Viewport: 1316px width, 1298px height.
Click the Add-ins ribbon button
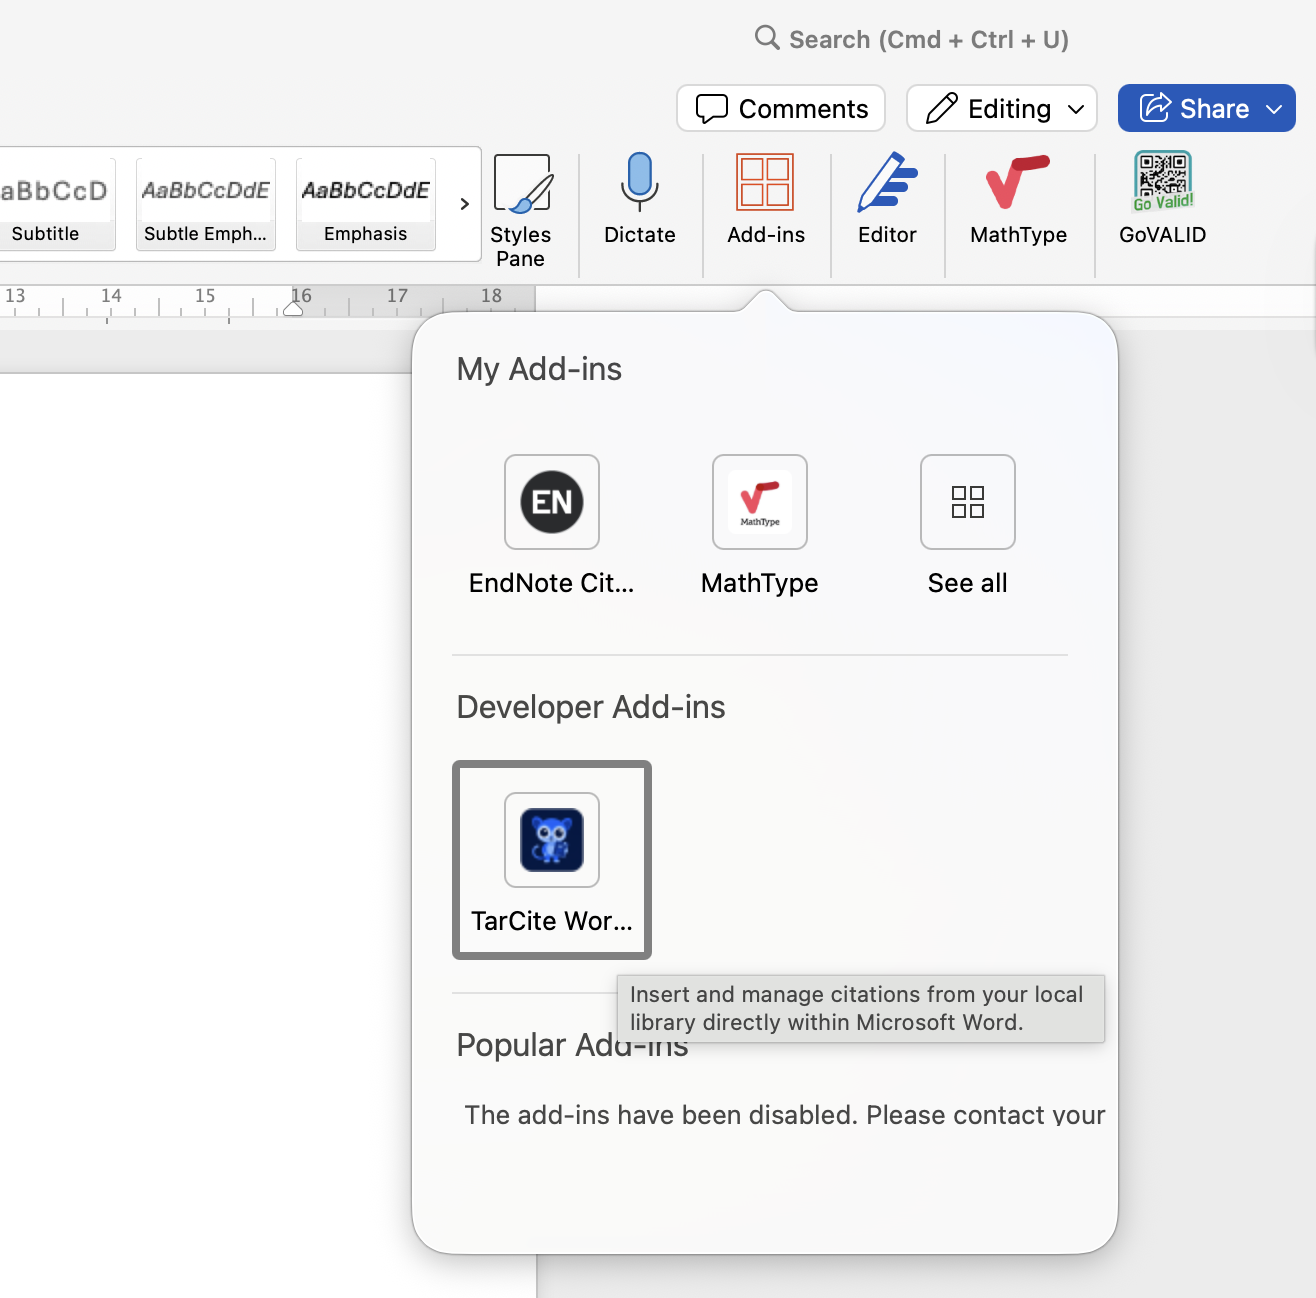[x=766, y=199]
